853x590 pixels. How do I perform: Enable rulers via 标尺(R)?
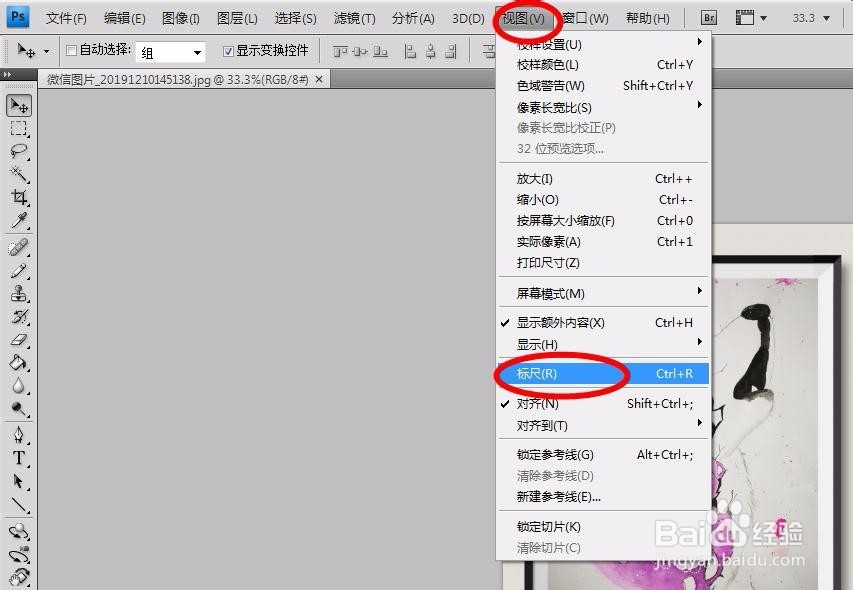(604, 374)
